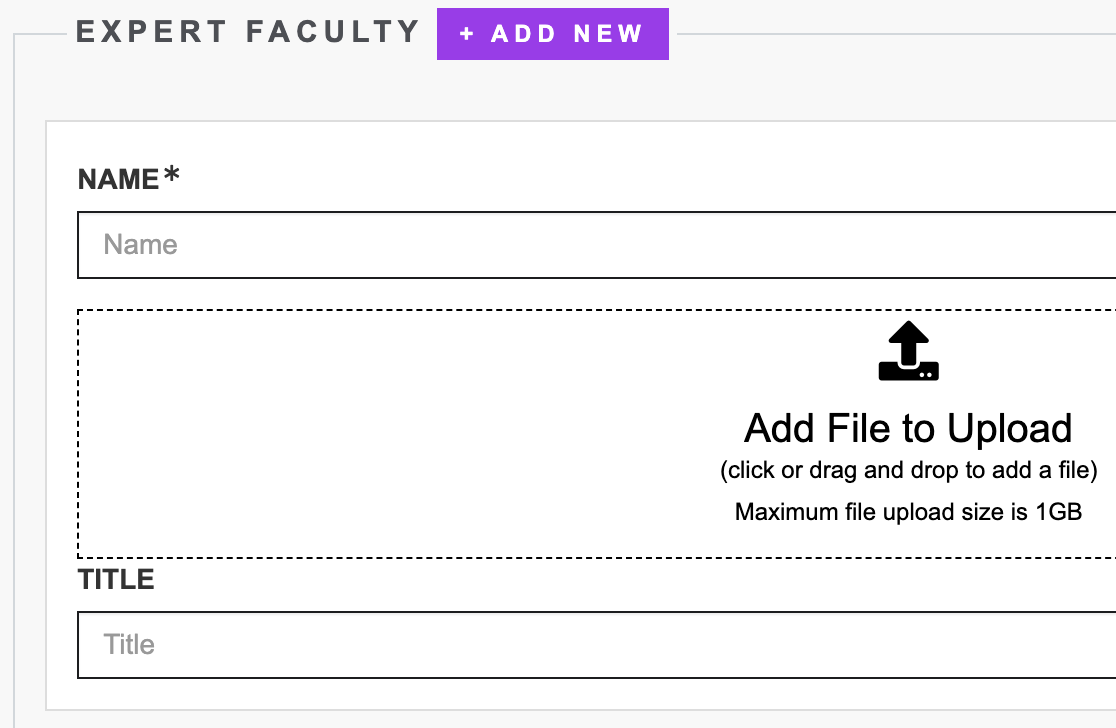Image resolution: width=1116 pixels, height=728 pixels.
Task: Click the Title placeholder text
Action: pos(129,645)
